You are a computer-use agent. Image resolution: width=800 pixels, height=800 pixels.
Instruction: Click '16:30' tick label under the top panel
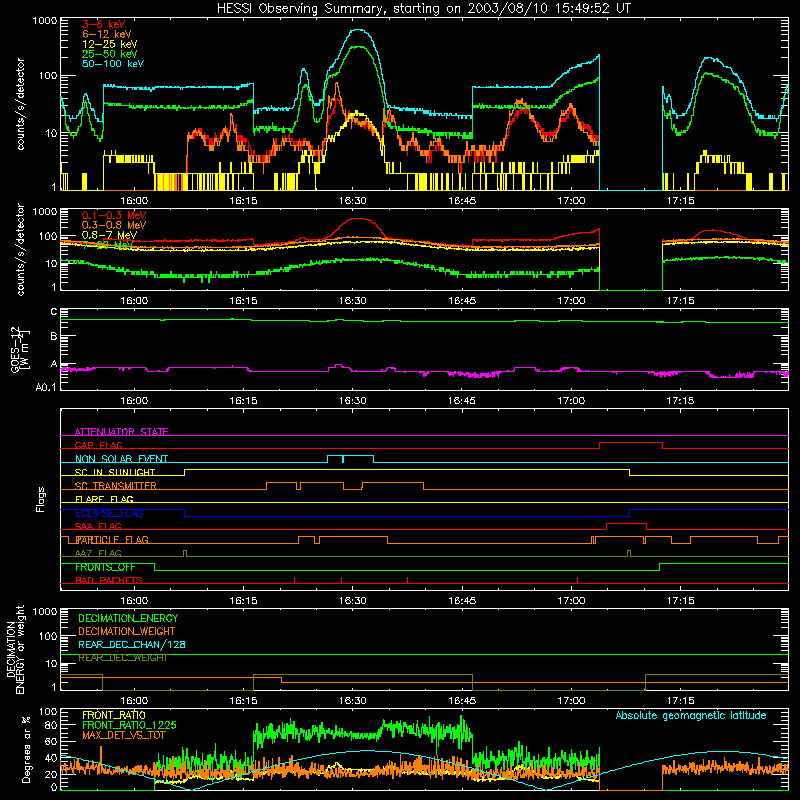point(353,201)
